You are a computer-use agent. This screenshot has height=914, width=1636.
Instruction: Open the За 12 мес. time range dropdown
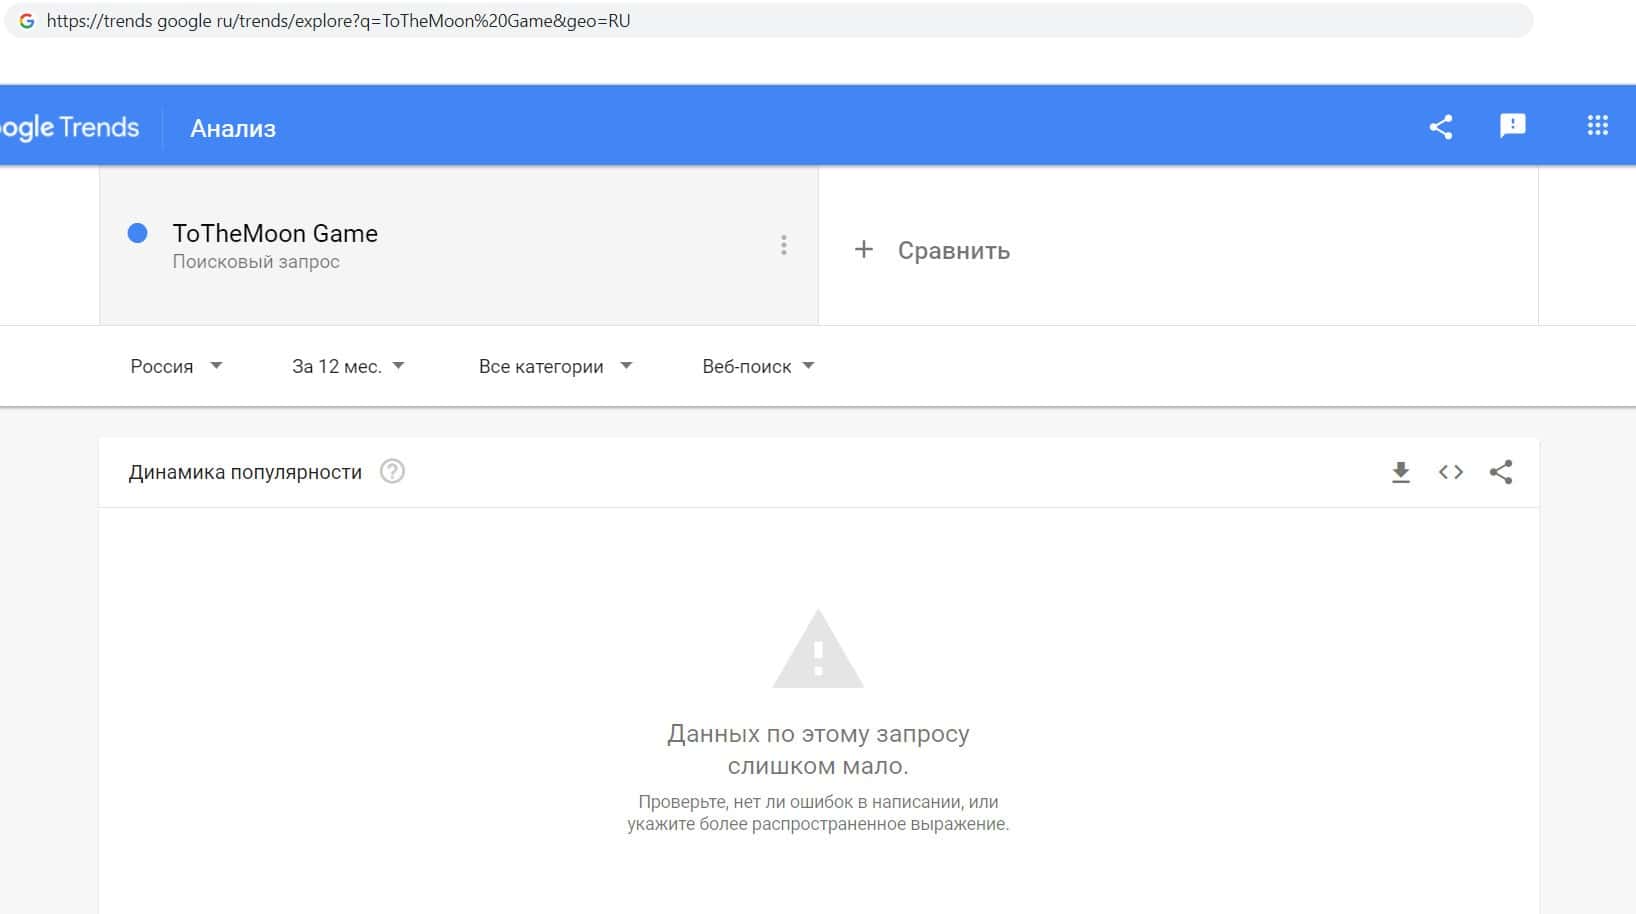pyautogui.click(x=348, y=366)
